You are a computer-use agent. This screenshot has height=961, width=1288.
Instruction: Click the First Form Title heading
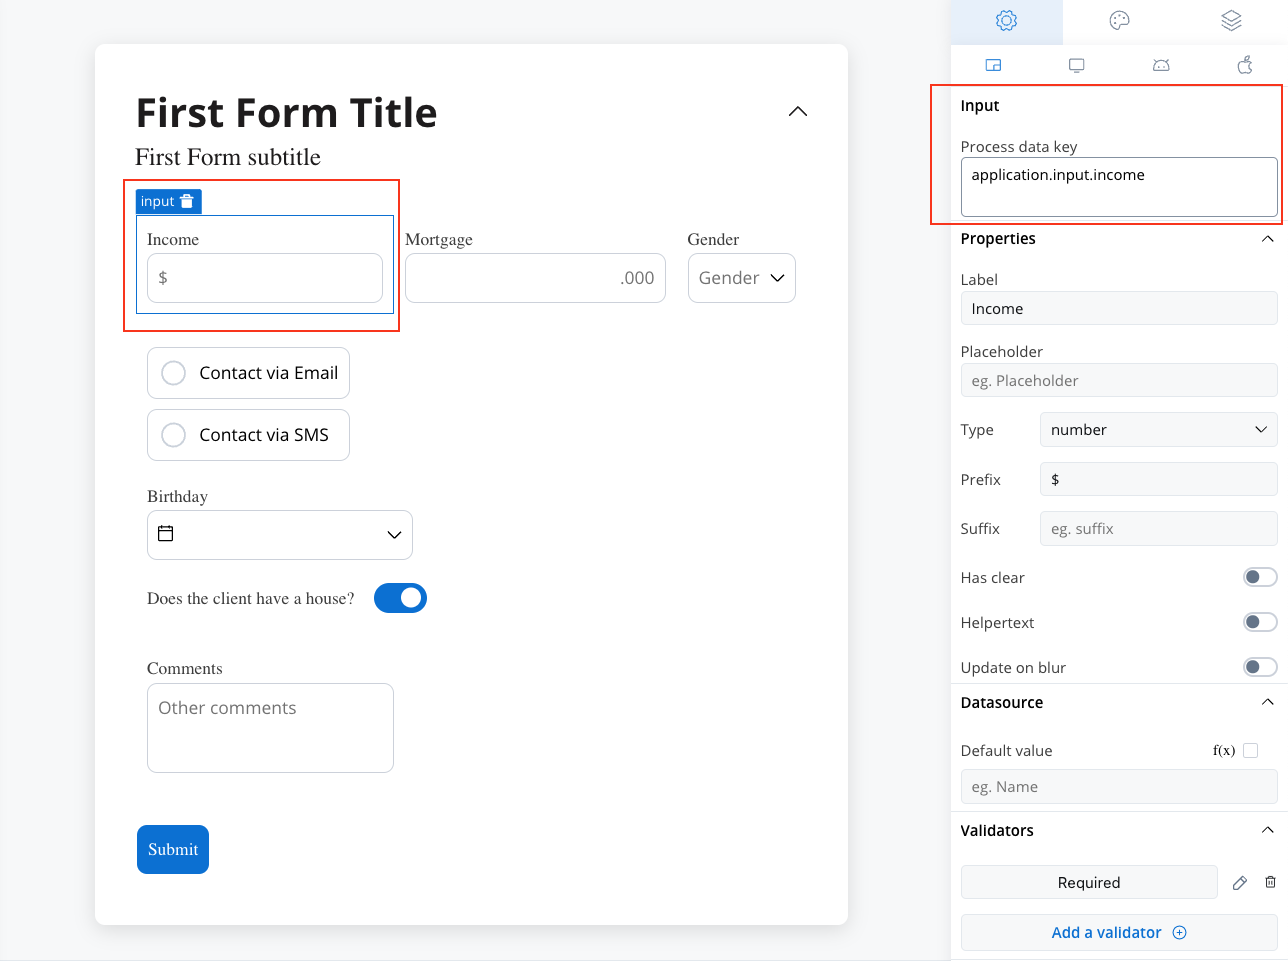click(287, 113)
